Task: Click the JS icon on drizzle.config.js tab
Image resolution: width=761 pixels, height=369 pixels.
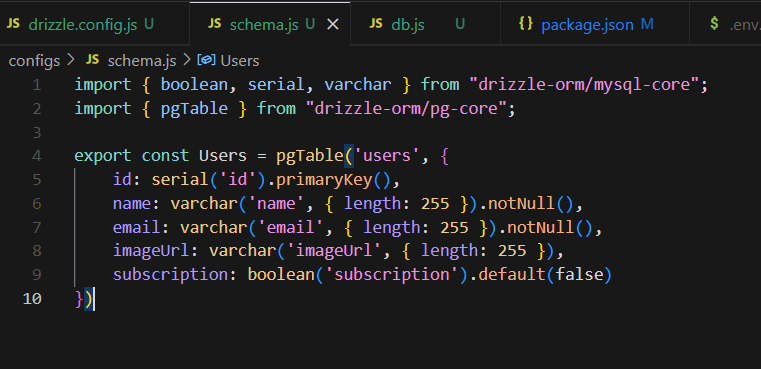Action: [14, 24]
